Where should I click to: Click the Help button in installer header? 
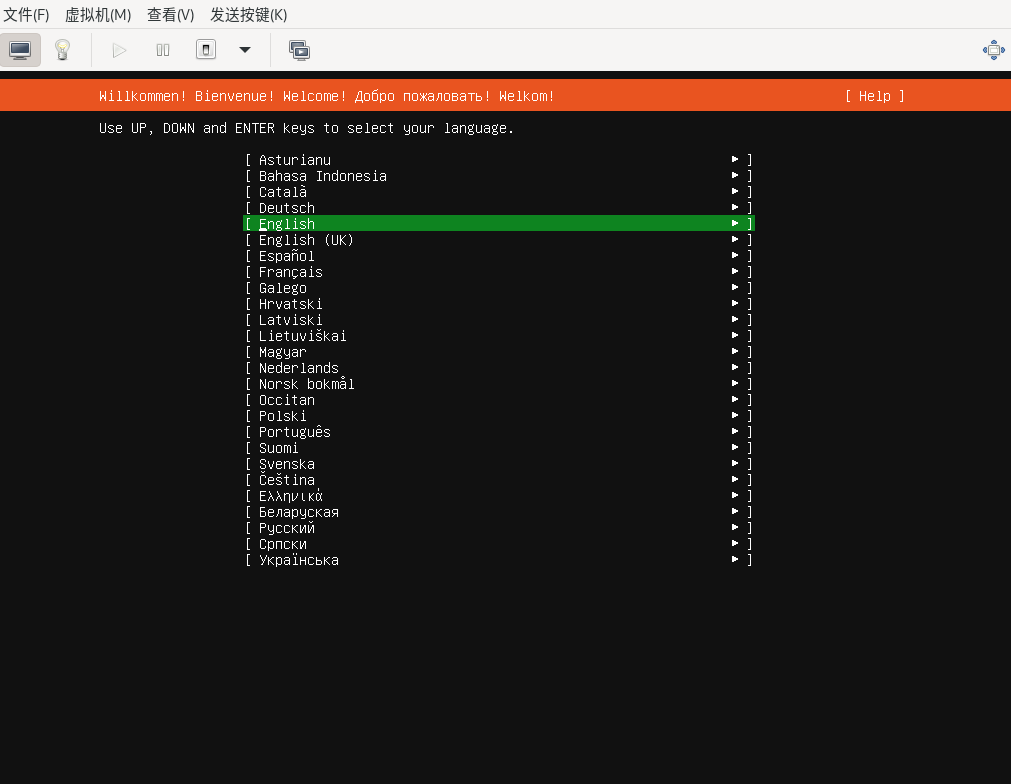(874, 96)
